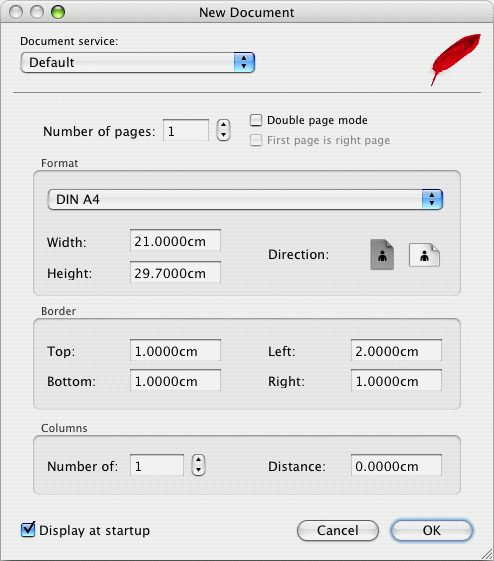This screenshot has height=561, width=494.
Task: Click the Cancel button
Action: [338, 530]
